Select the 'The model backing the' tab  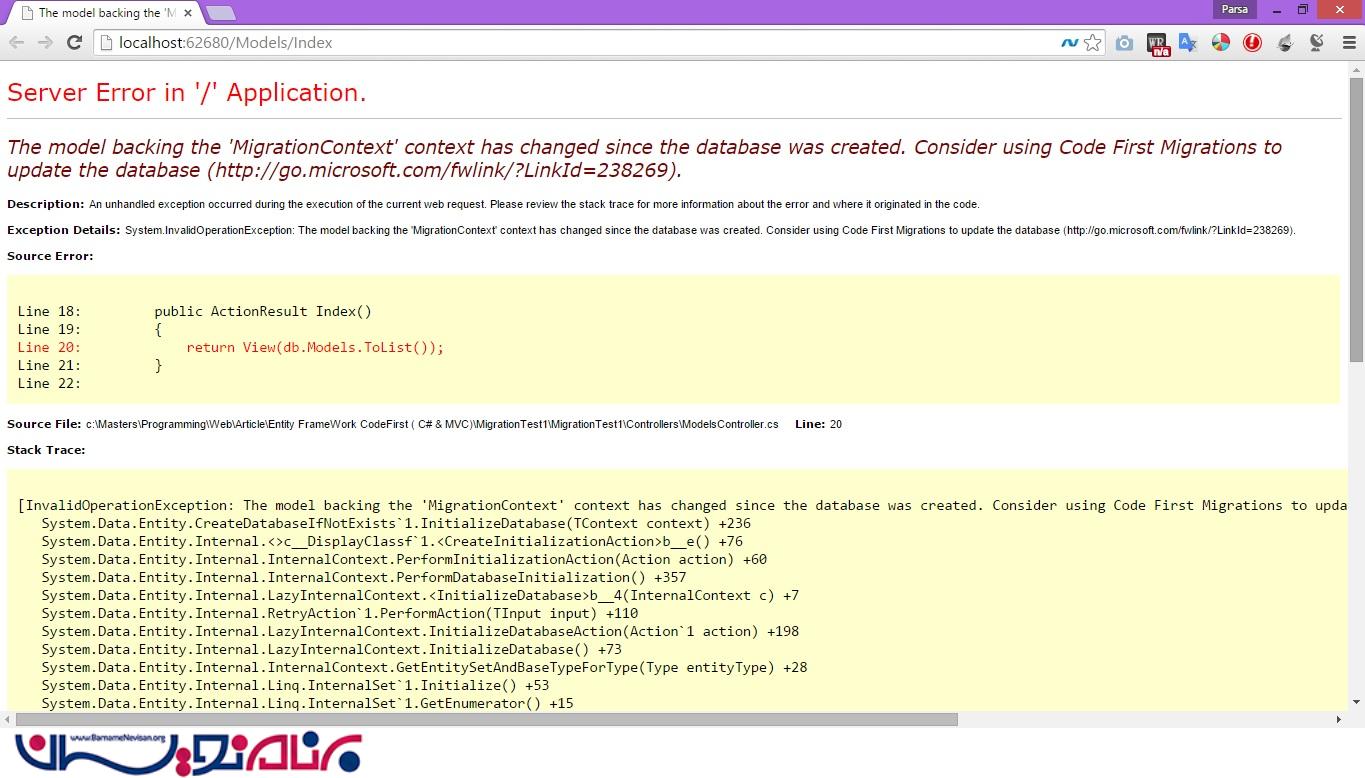click(x=100, y=13)
